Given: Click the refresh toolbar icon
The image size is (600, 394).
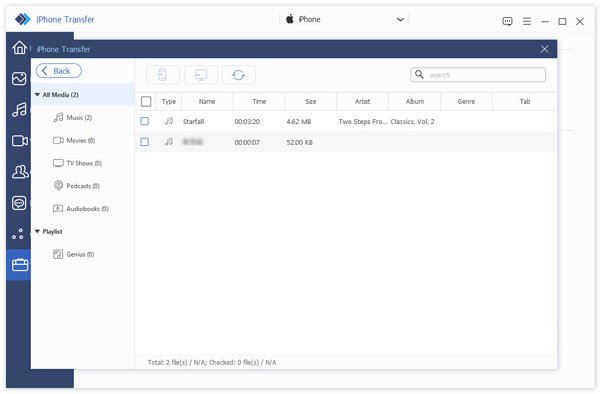Looking at the screenshot, I should click(238, 75).
